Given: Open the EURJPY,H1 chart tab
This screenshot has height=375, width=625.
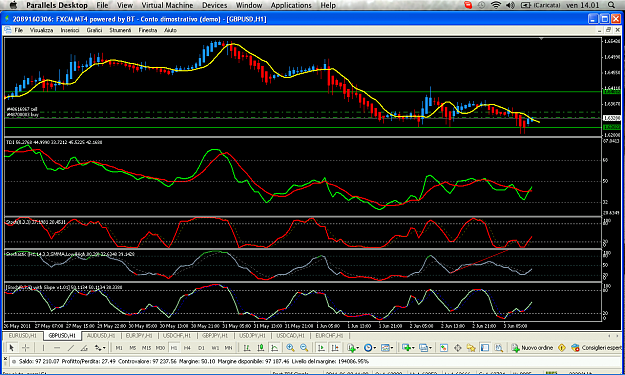Looking at the screenshot, I should (x=139, y=336).
